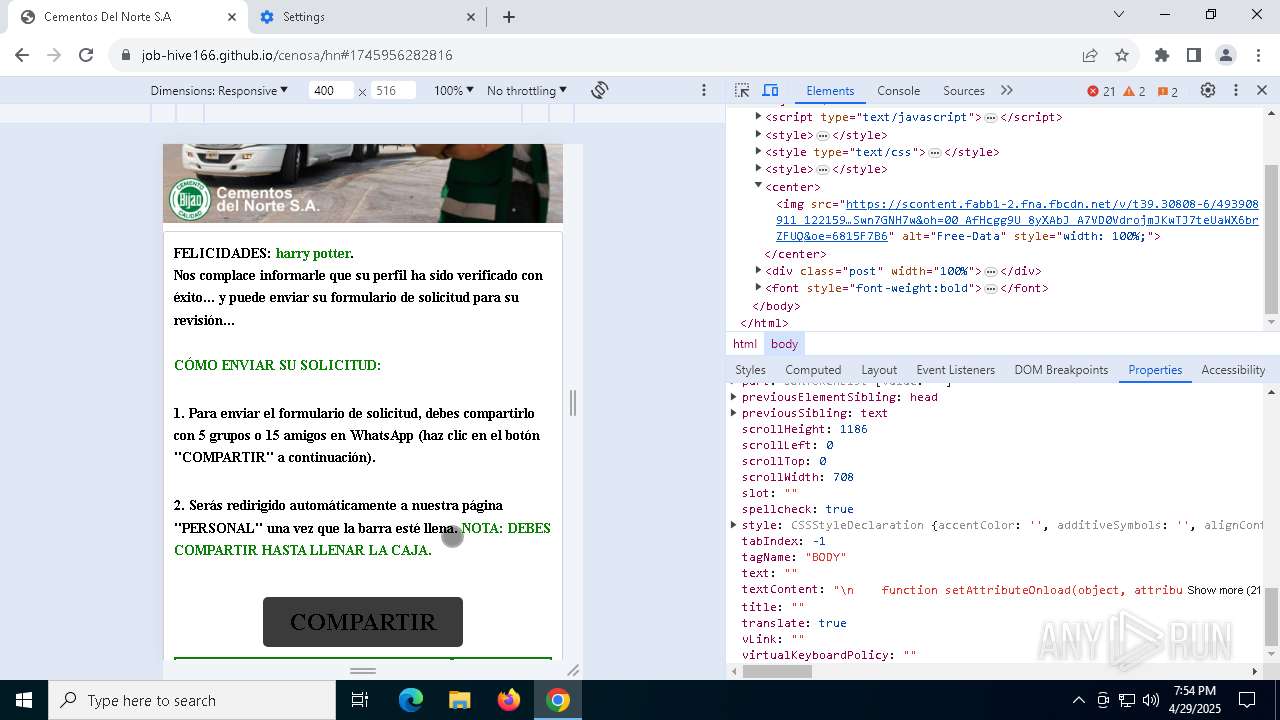Click the img src URL link
The image size is (1280, 720).
pos(1017,220)
